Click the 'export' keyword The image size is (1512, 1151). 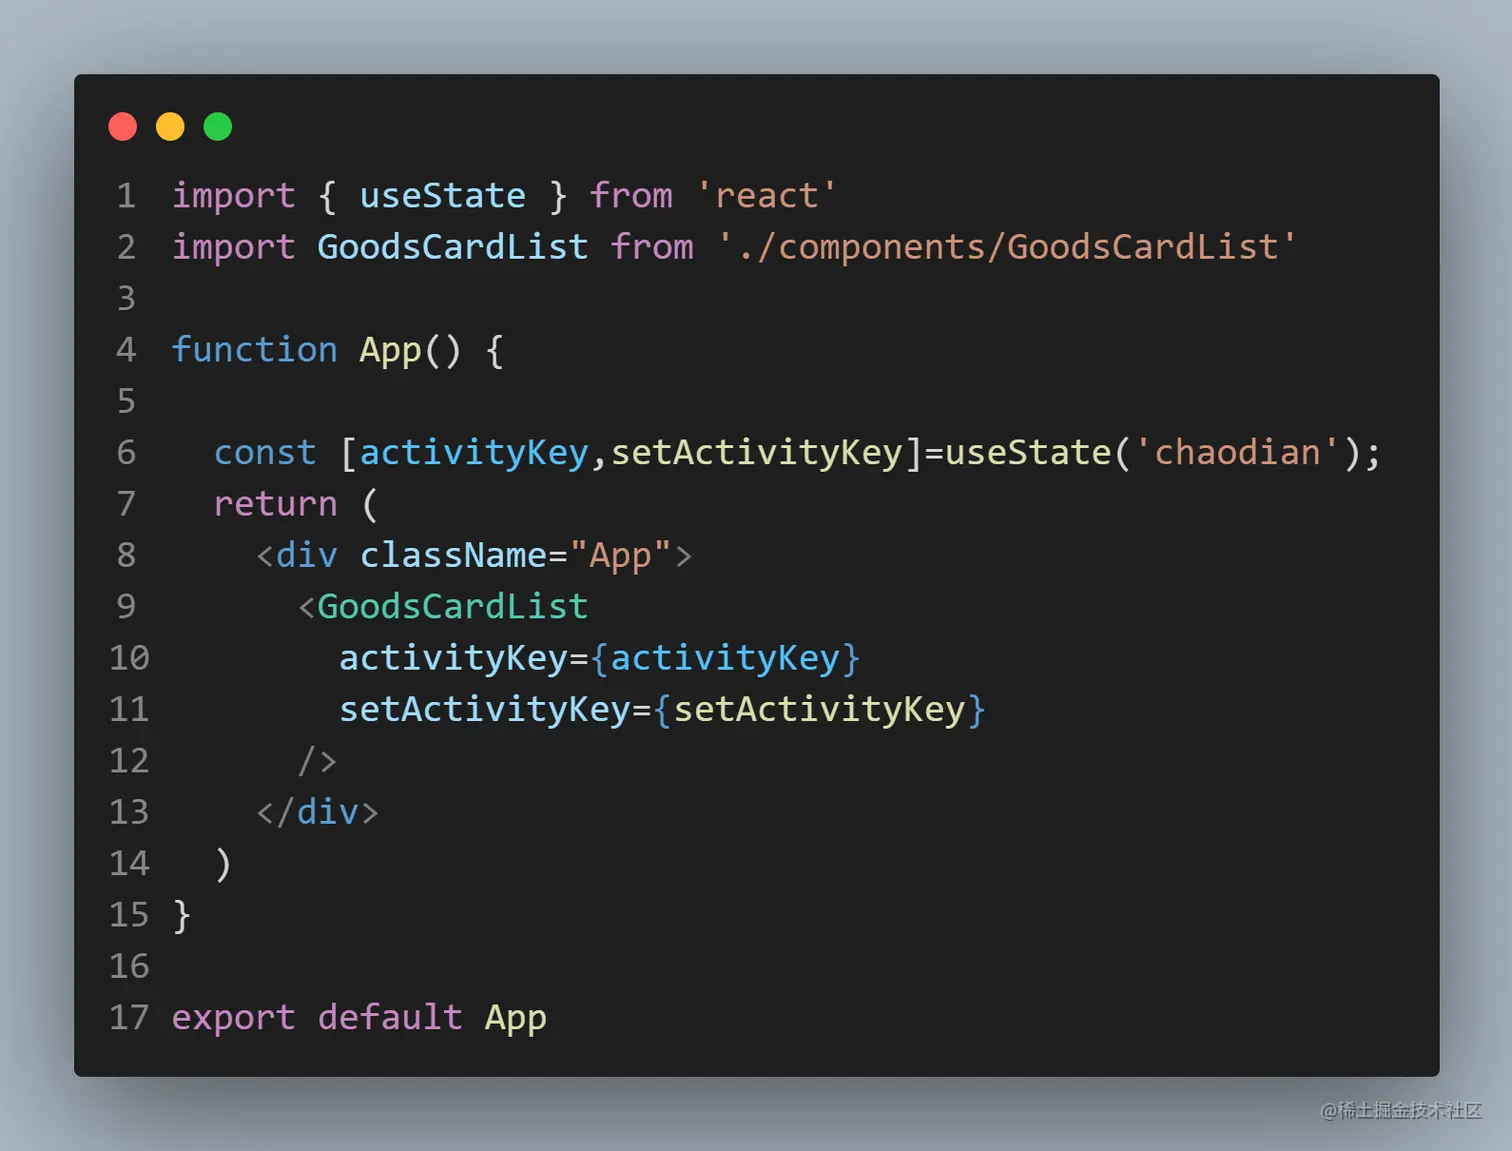(234, 1017)
